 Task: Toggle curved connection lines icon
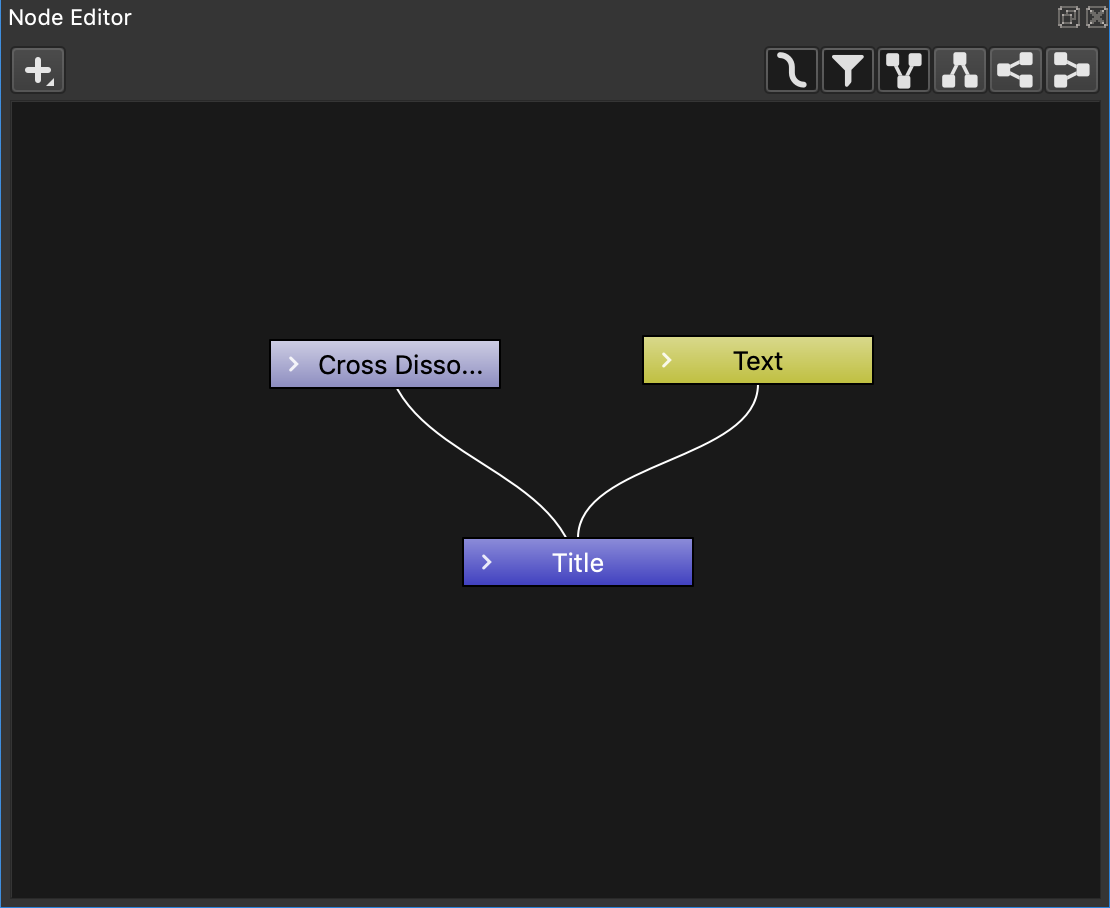click(x=791, y=70)
